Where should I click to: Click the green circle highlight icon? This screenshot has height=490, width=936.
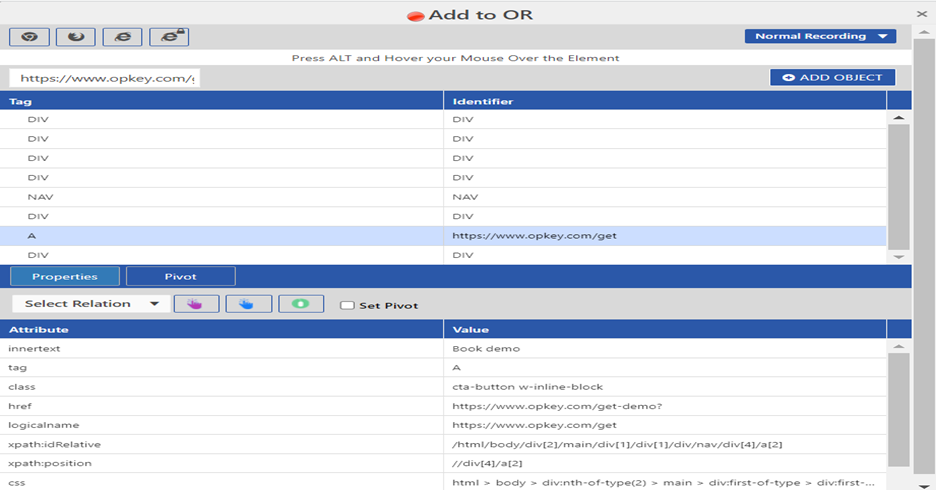[301, 304]
